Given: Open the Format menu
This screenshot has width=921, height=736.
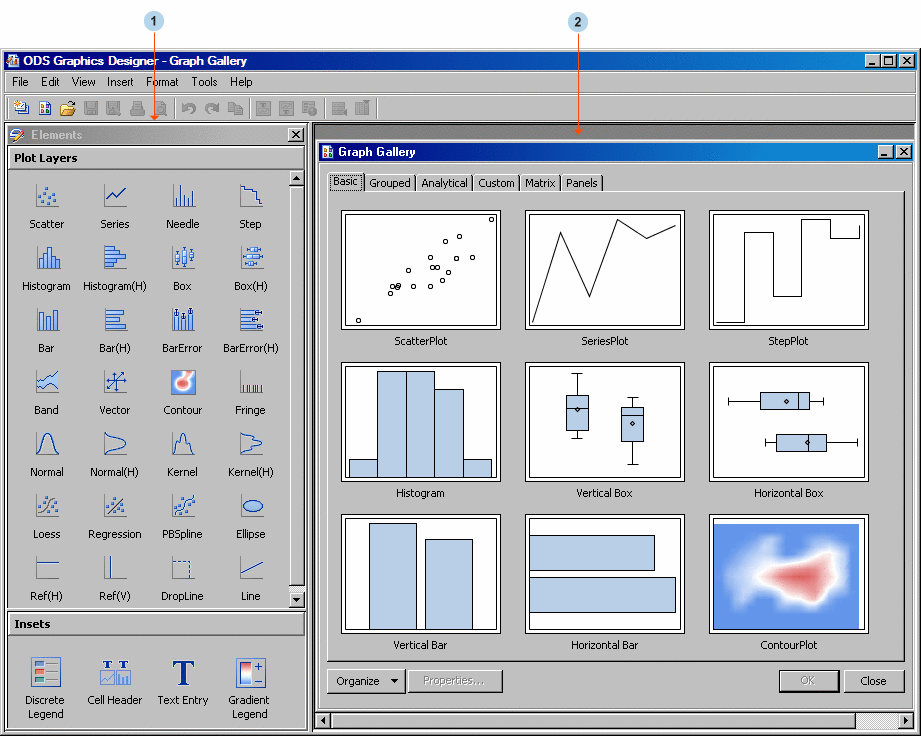Looking at the screenshot, I should pos(162,82).
